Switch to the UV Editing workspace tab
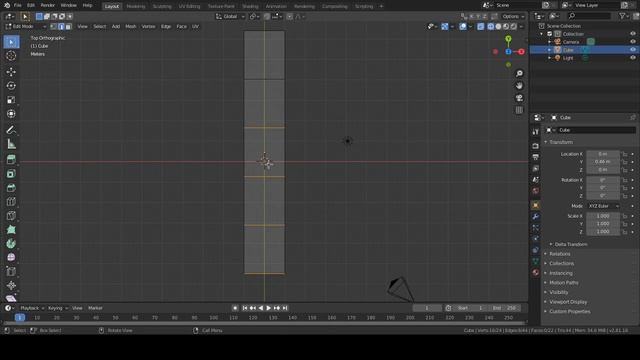Screen dimensions: 640x360 coord(189,7)
